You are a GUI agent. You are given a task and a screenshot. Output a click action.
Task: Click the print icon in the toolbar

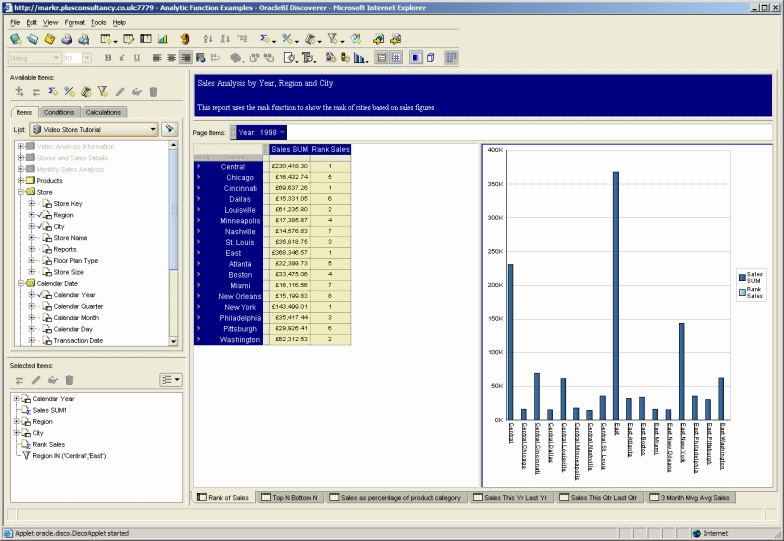click(66, 39)
